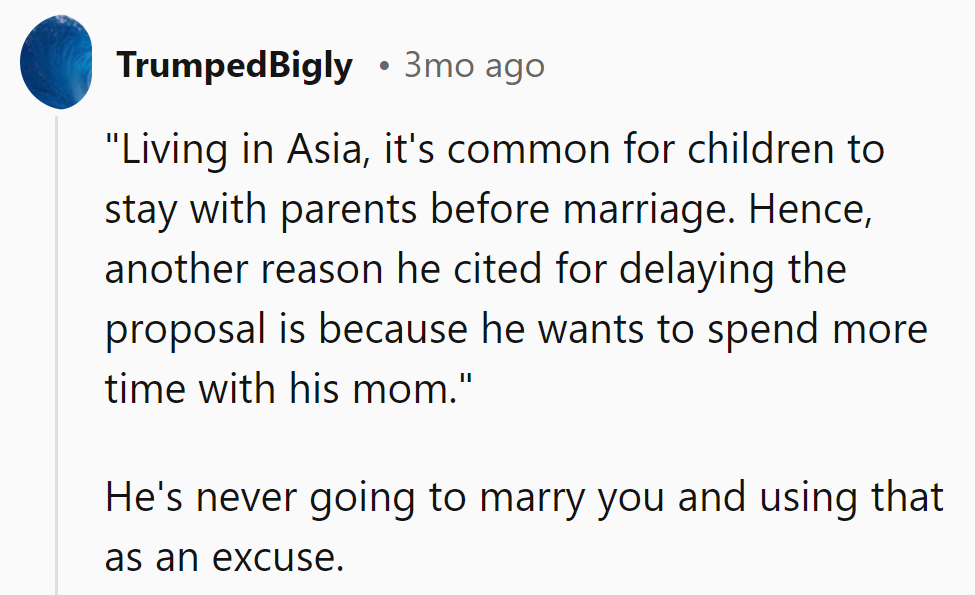Open the TrumpedBigly user profile link

click(234, 66)
